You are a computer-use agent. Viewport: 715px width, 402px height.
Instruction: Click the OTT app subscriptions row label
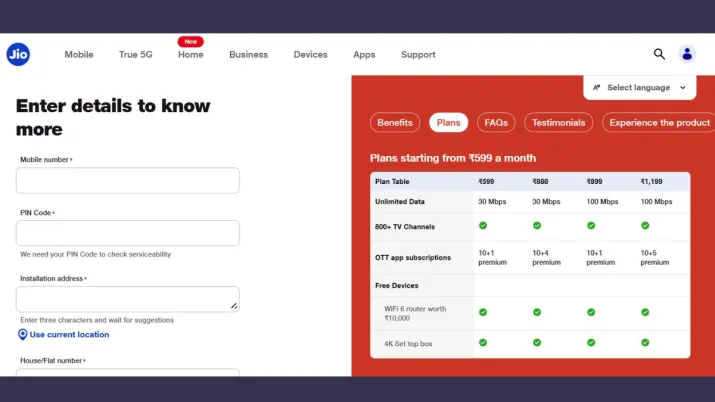(413, 258)
